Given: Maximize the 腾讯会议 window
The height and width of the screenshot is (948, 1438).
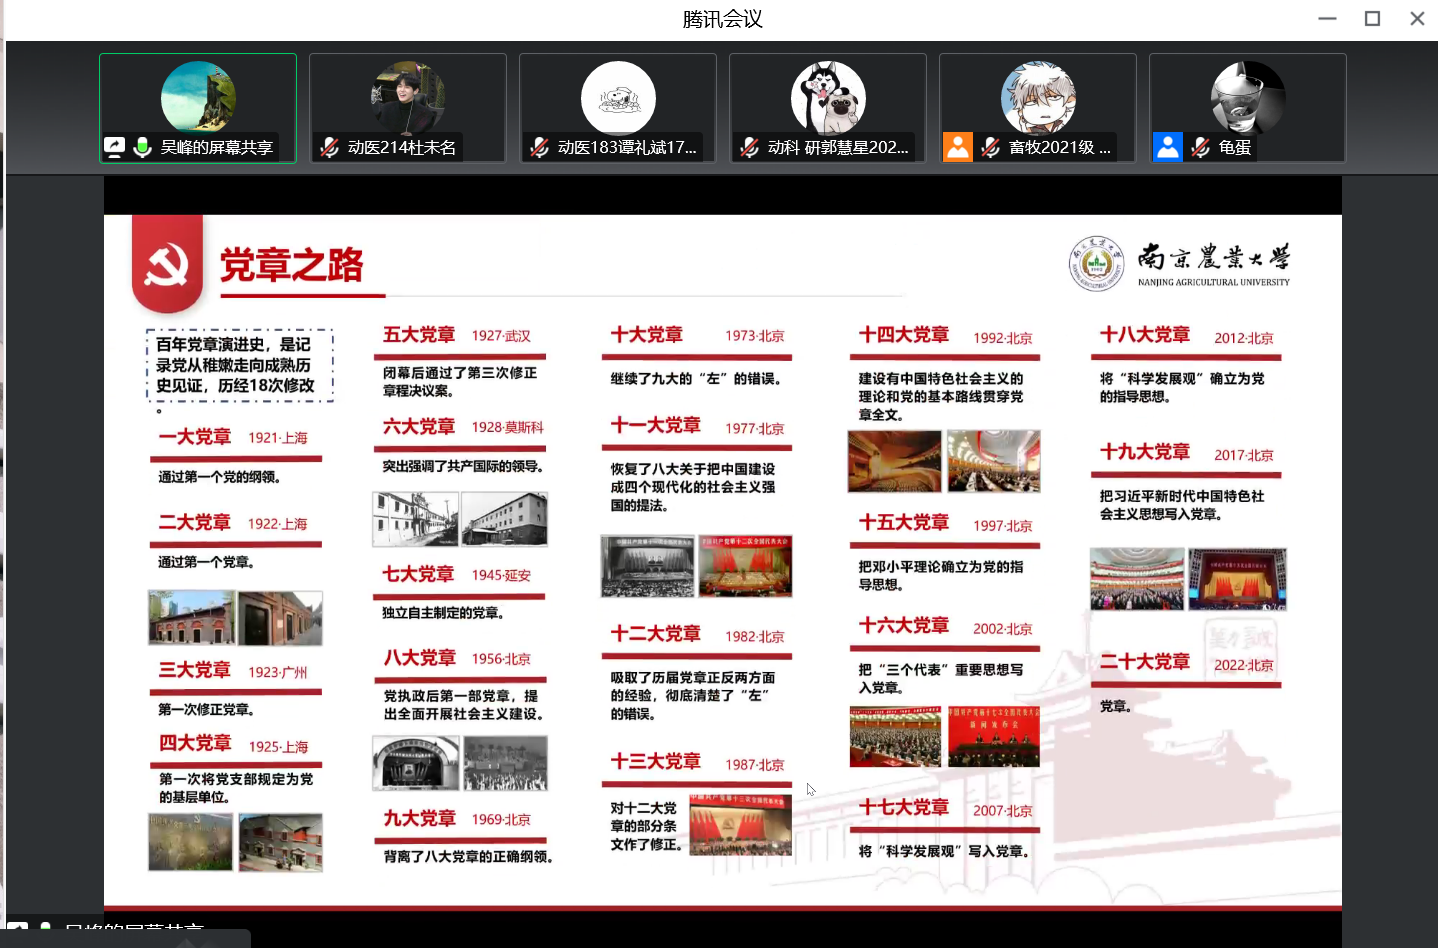Looking at the screenshot, I should 1372,18.
